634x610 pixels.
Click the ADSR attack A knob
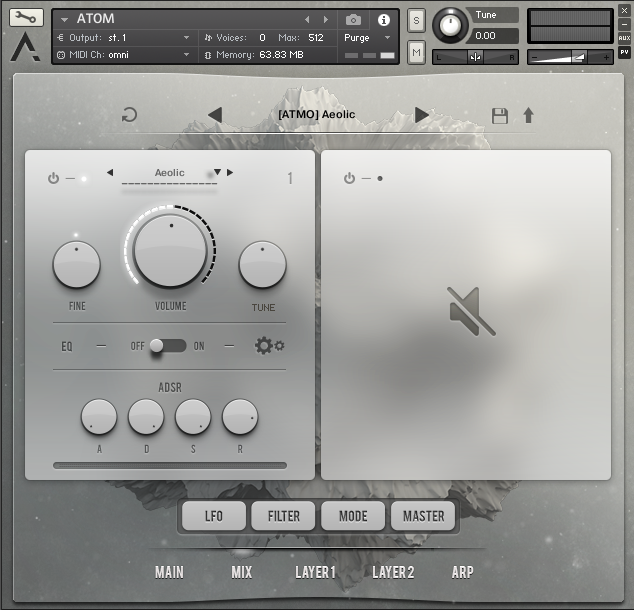coord(99,417)
